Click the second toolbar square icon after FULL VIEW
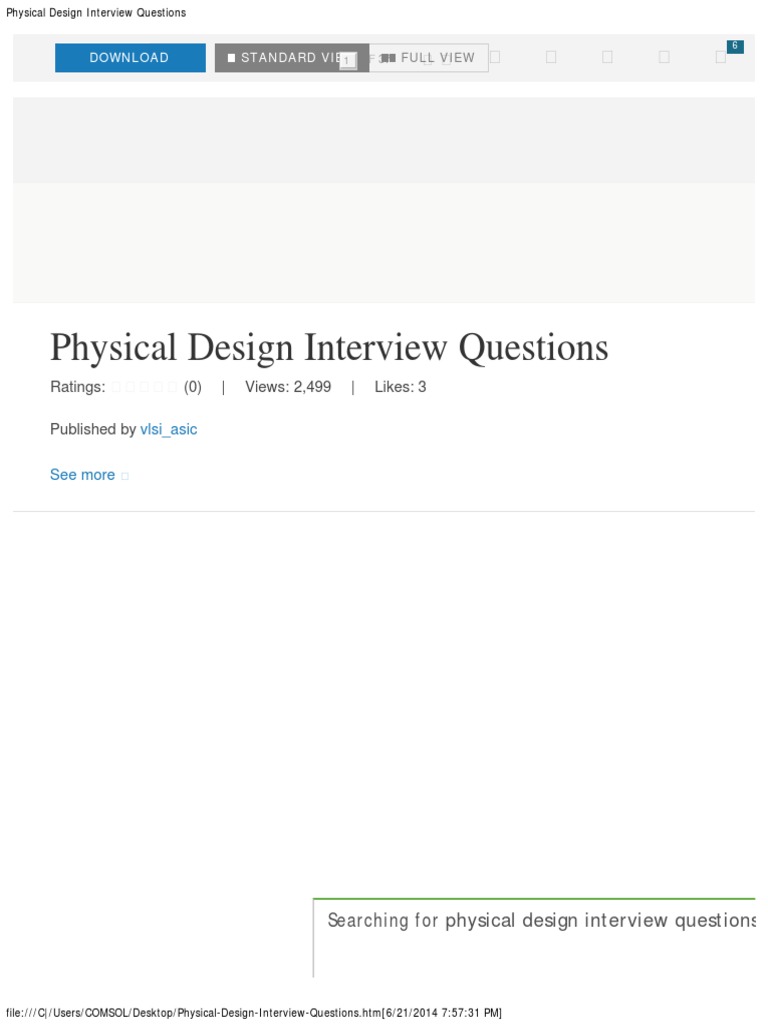Image resolution: width=768 pixels, height=1024 pixels. point(551,57)
